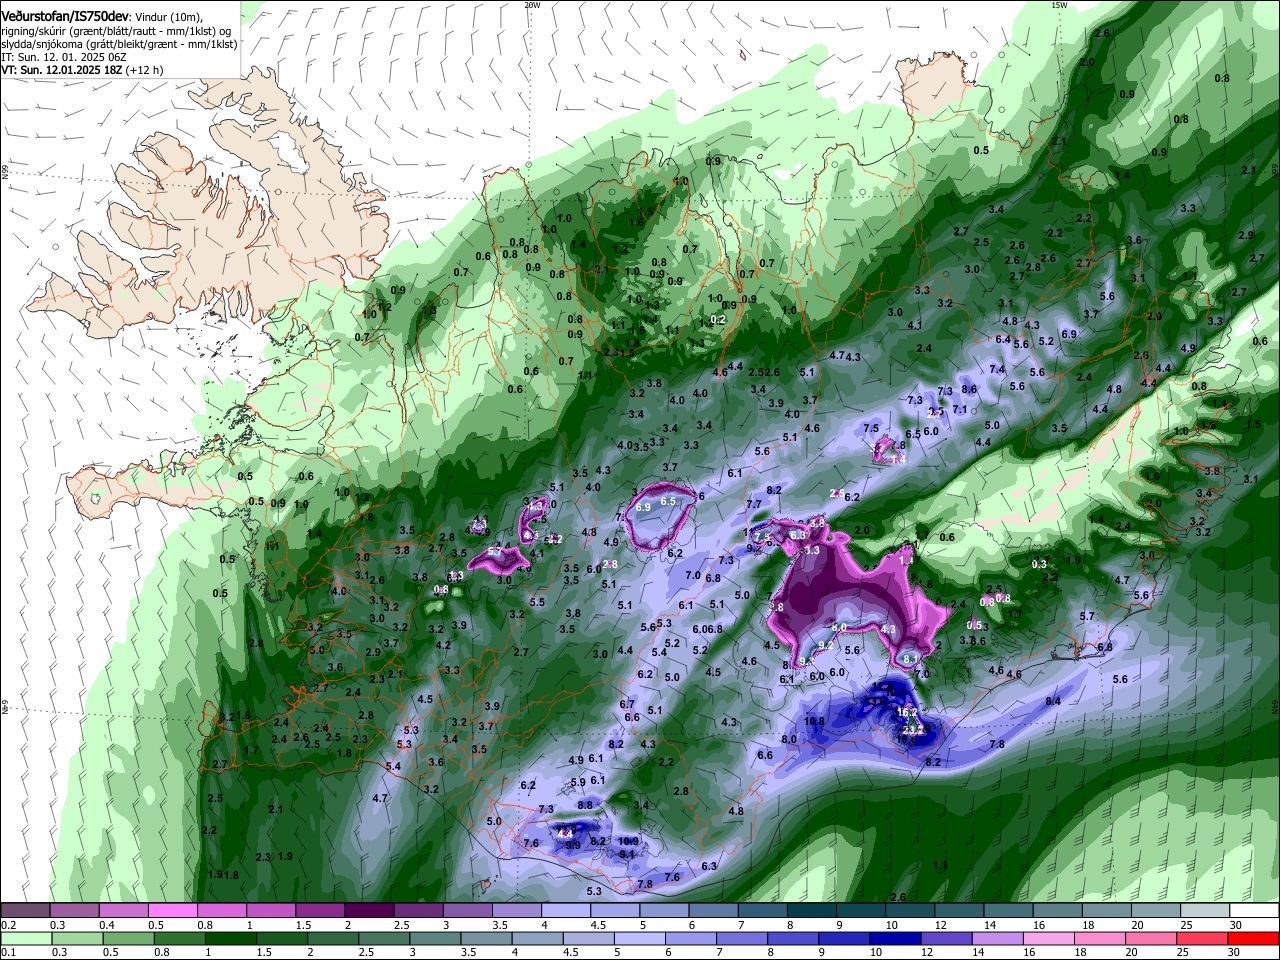Pick the gray-teal 16–18 swatch, upper legend row

pos(1058,910)
